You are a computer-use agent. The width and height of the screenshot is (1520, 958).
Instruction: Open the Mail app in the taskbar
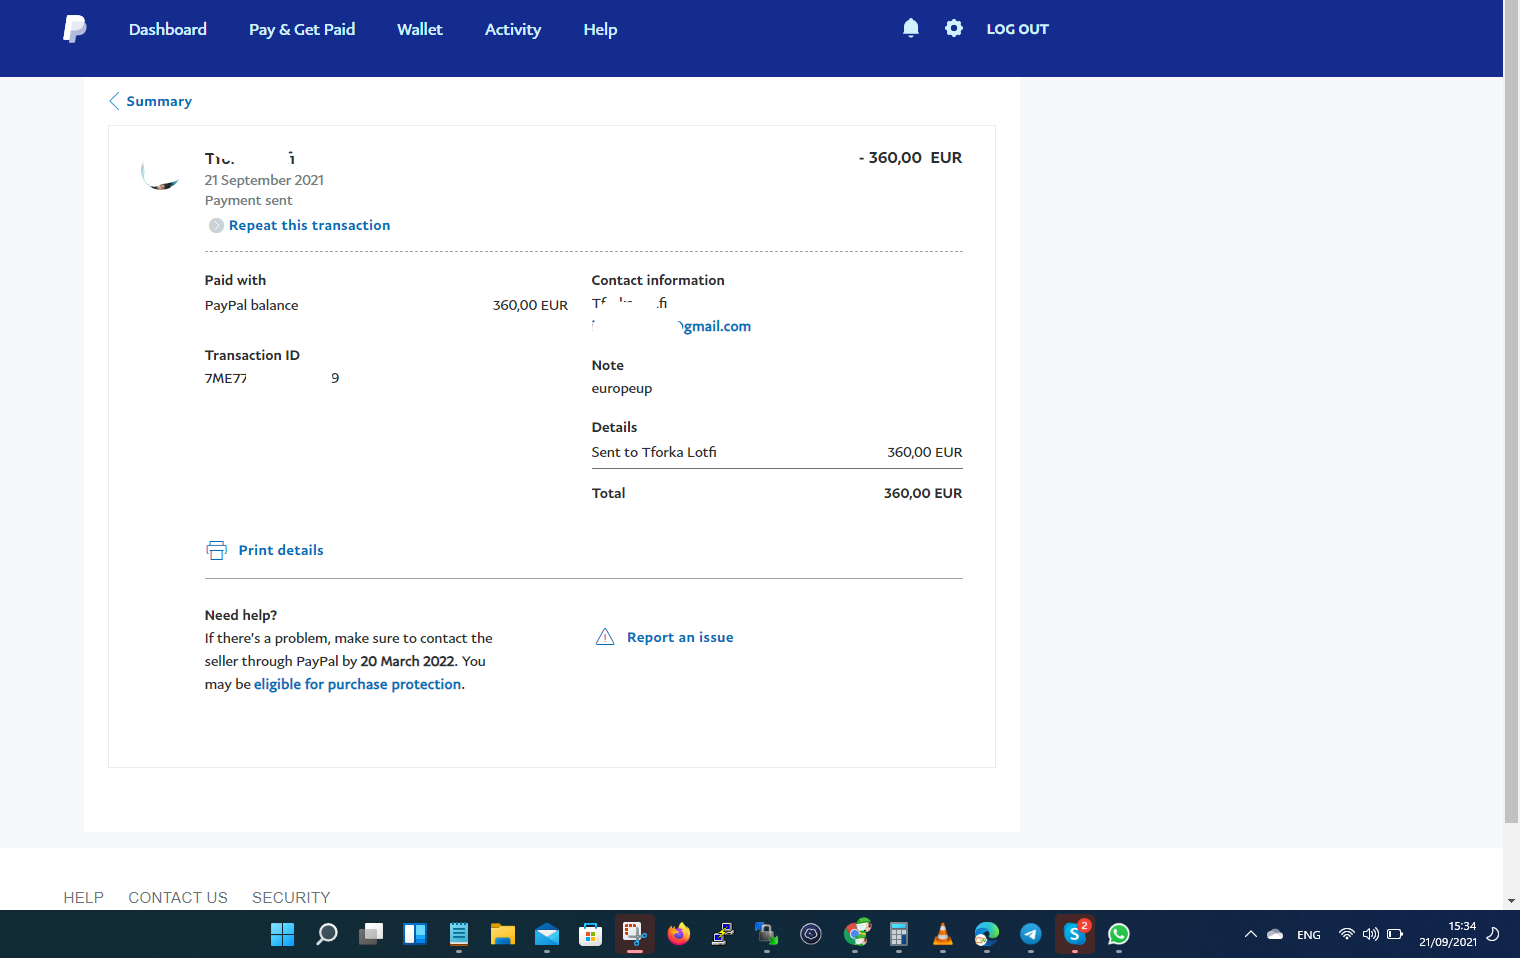[x=547, y=934]
